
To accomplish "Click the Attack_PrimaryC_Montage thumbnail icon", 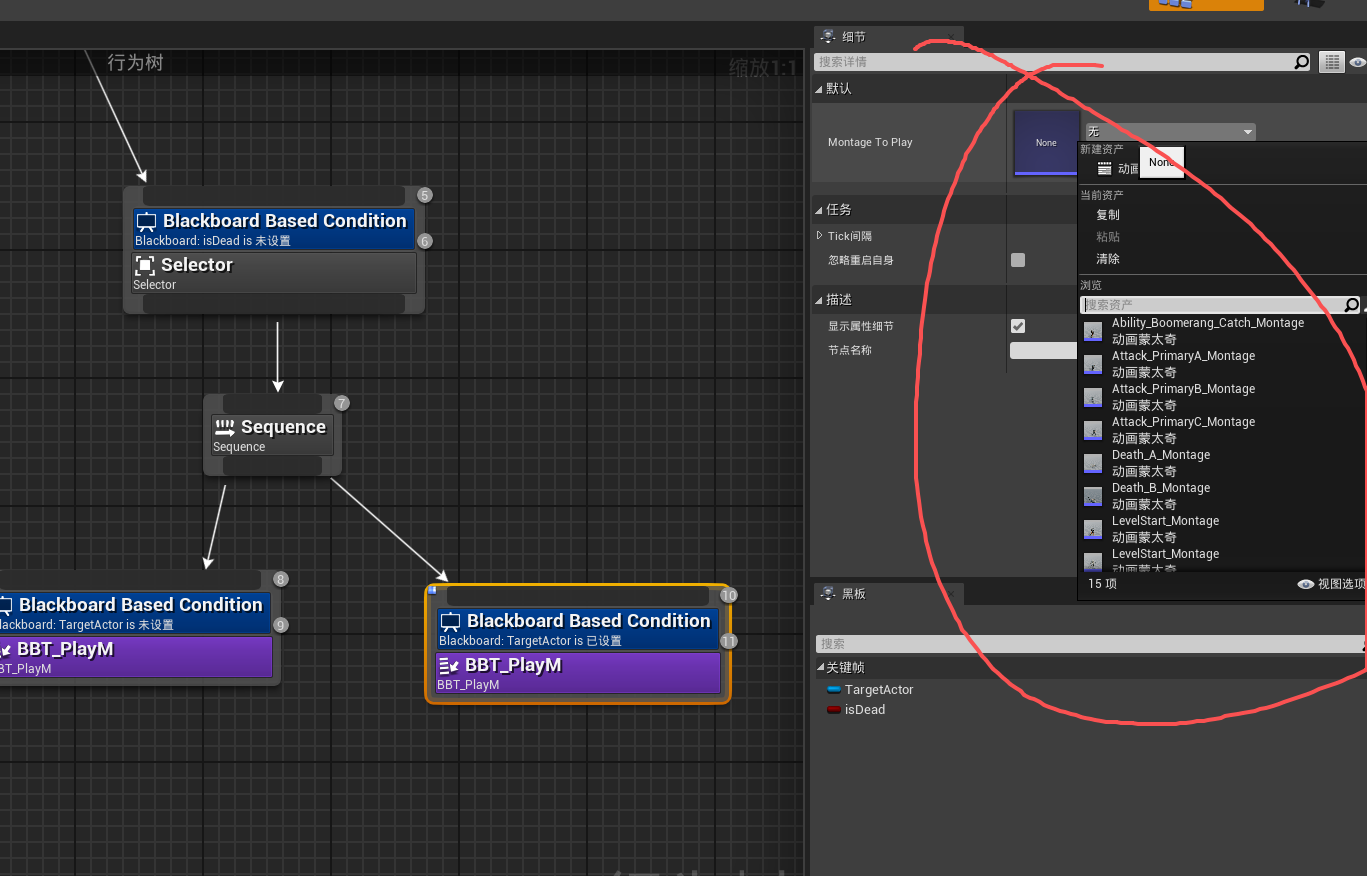I will coord(1093,430).
